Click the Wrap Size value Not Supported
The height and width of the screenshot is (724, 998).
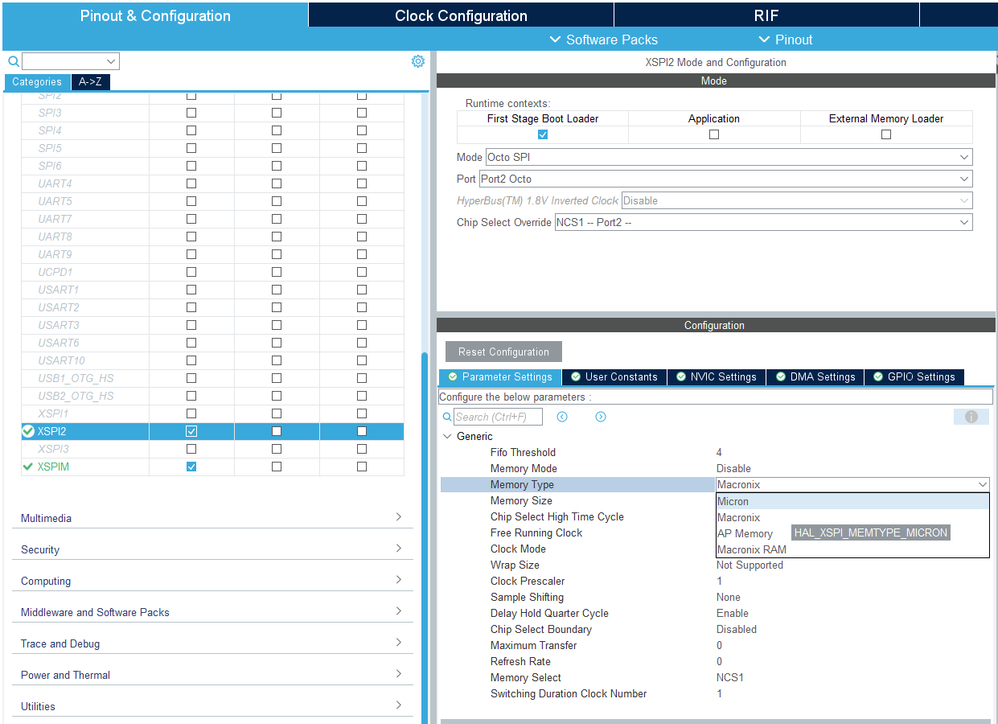tap(749, 565)
